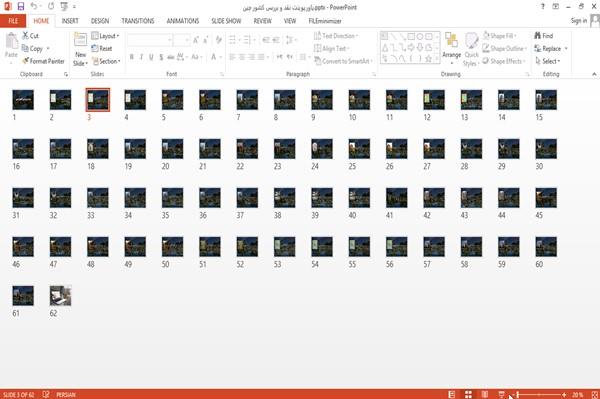This screenshot has width=600, height=399.
Task: Click the font name input box
Action: pos(149,40)
